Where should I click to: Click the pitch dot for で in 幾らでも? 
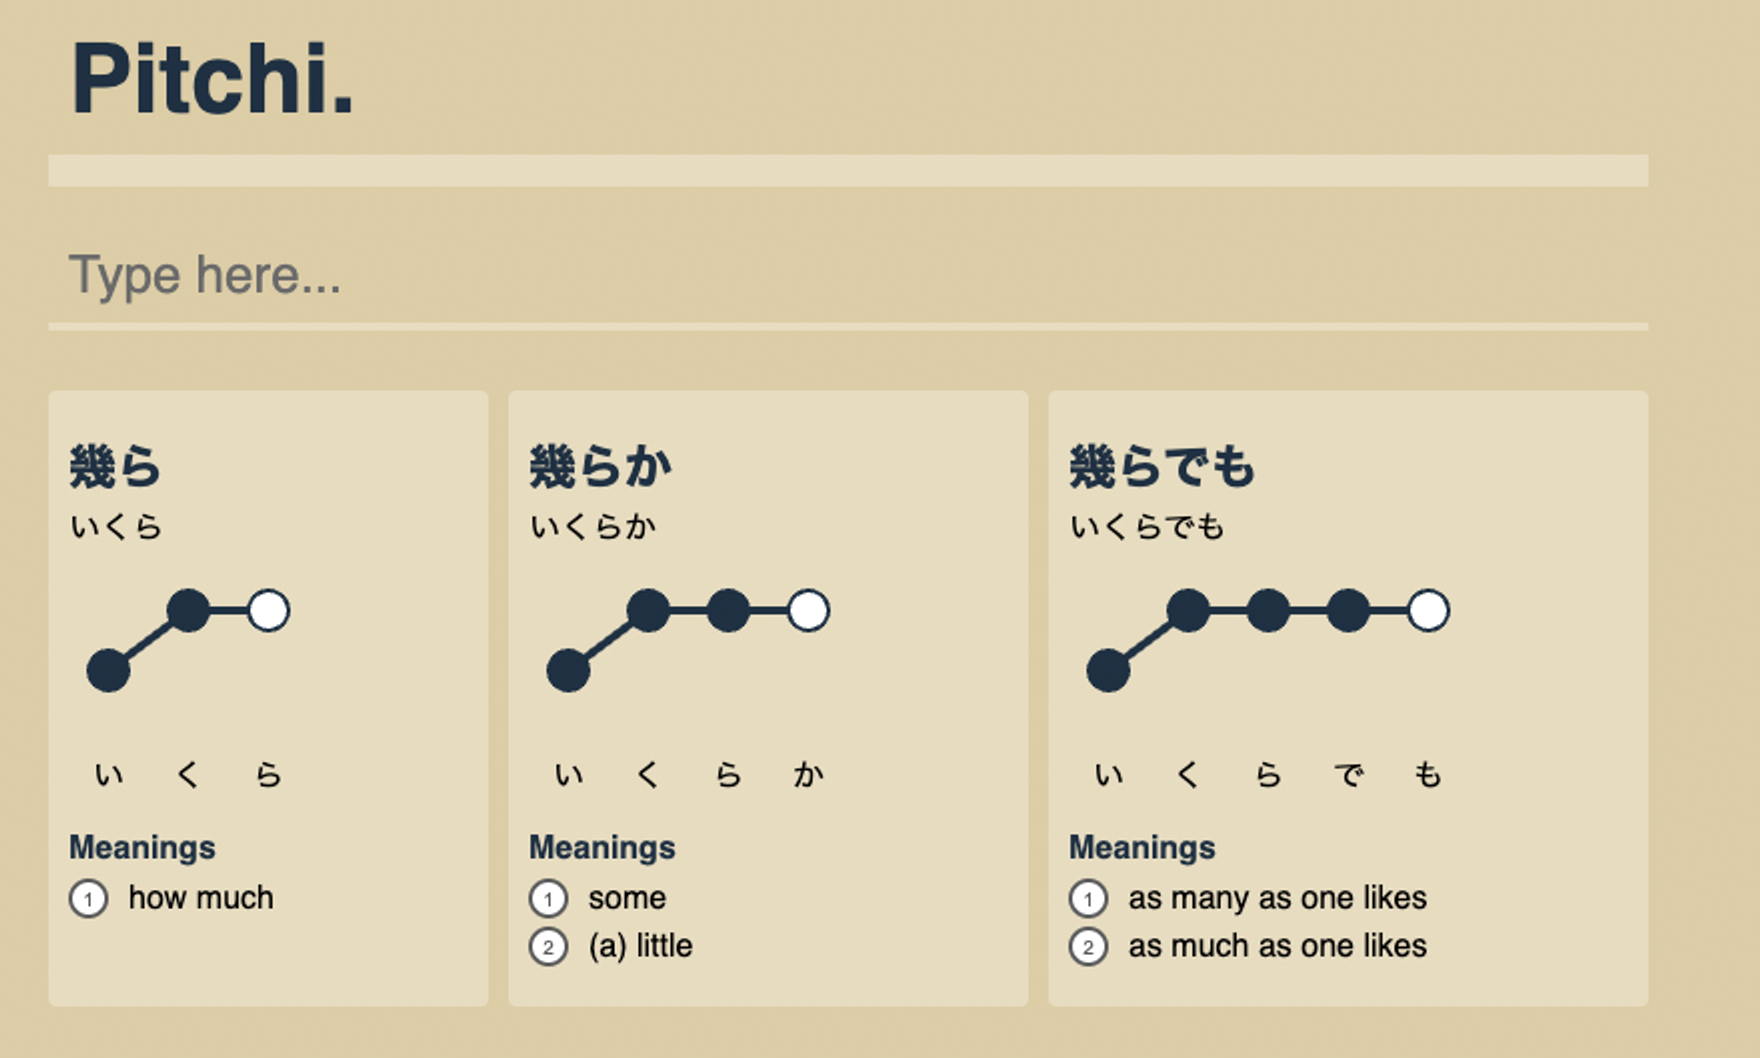[x=1348, y=610]
